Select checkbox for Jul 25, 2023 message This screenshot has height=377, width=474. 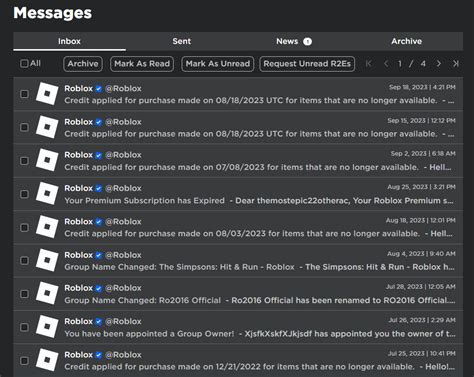(x=24, y=361)
